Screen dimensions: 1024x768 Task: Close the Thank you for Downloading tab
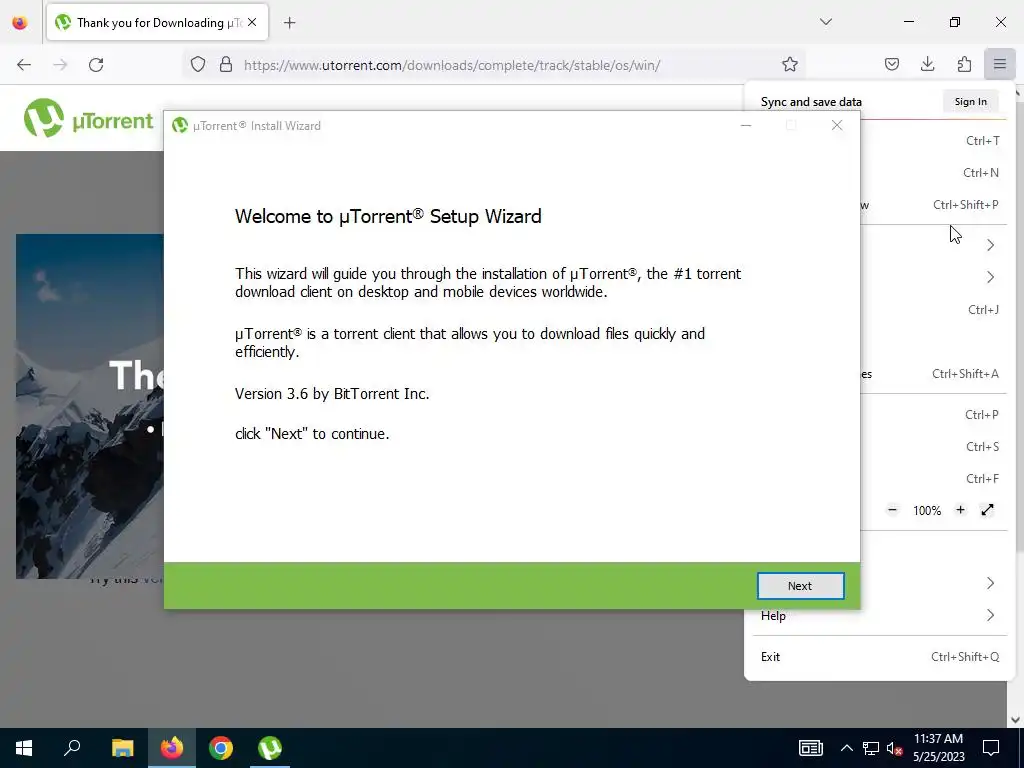253,23
